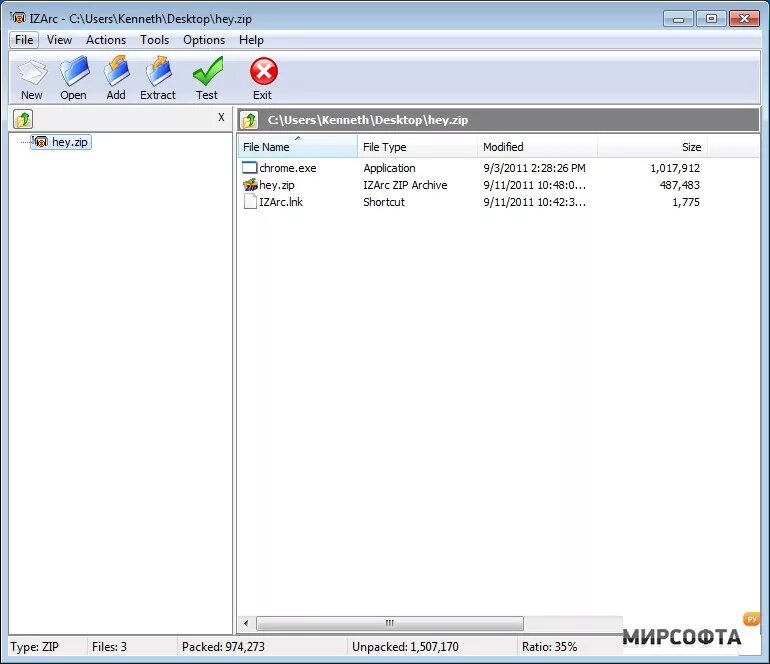The width and height of the screenshot is (770, 664).
Task: Click the Open archive toolbar icon
Action: coord(74,71)
